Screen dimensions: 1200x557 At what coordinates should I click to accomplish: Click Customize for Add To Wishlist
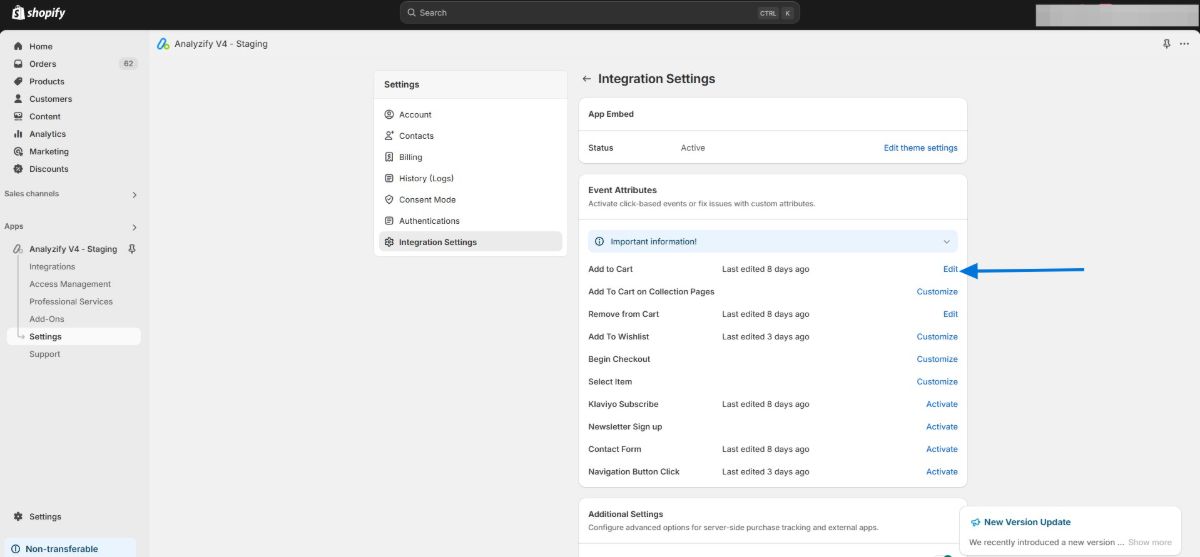[937, 337]
